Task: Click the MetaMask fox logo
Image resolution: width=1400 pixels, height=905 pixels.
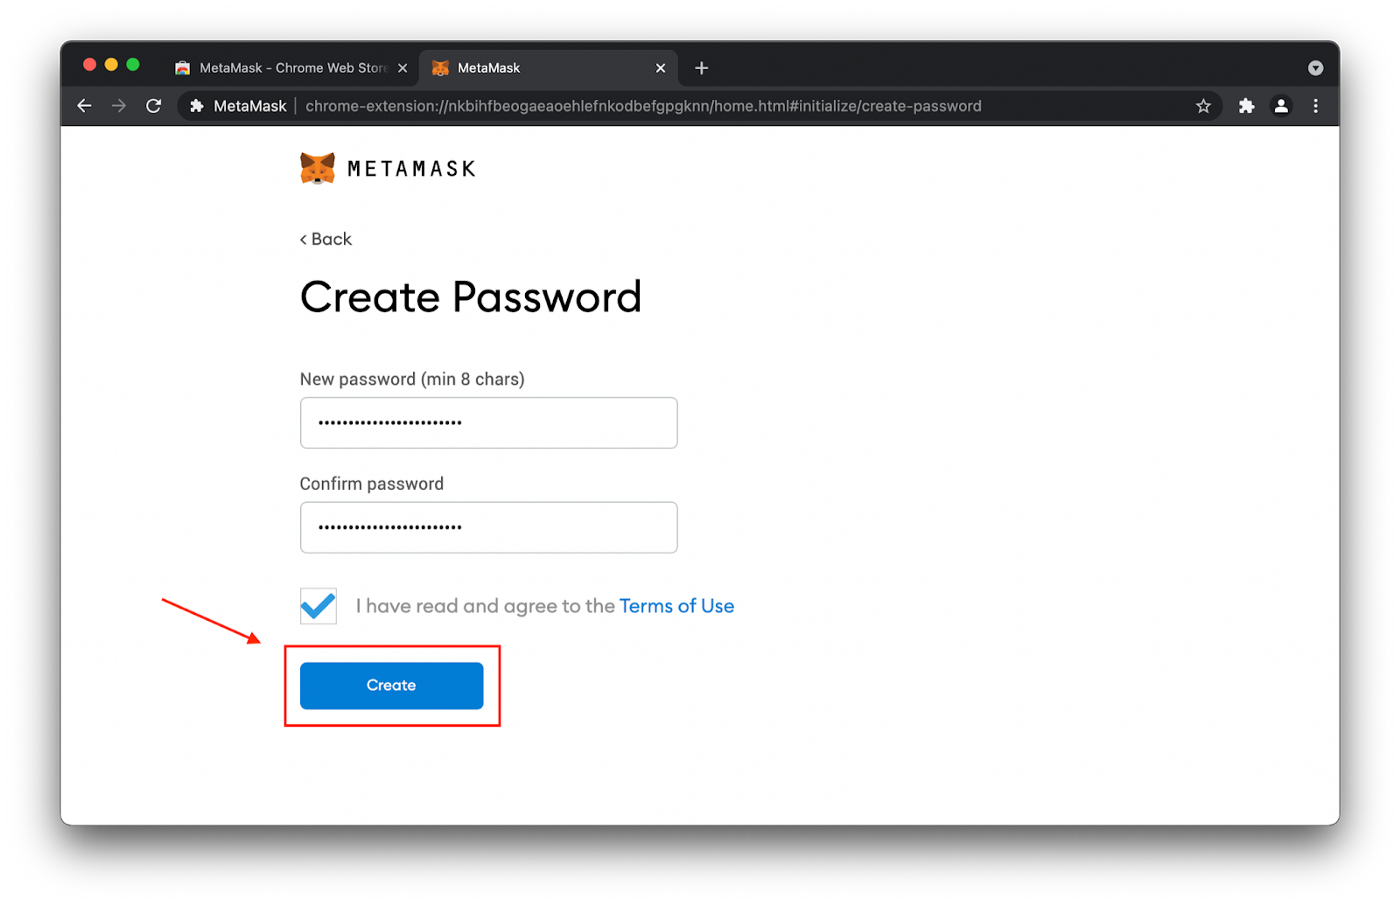Action: point(318,168)
